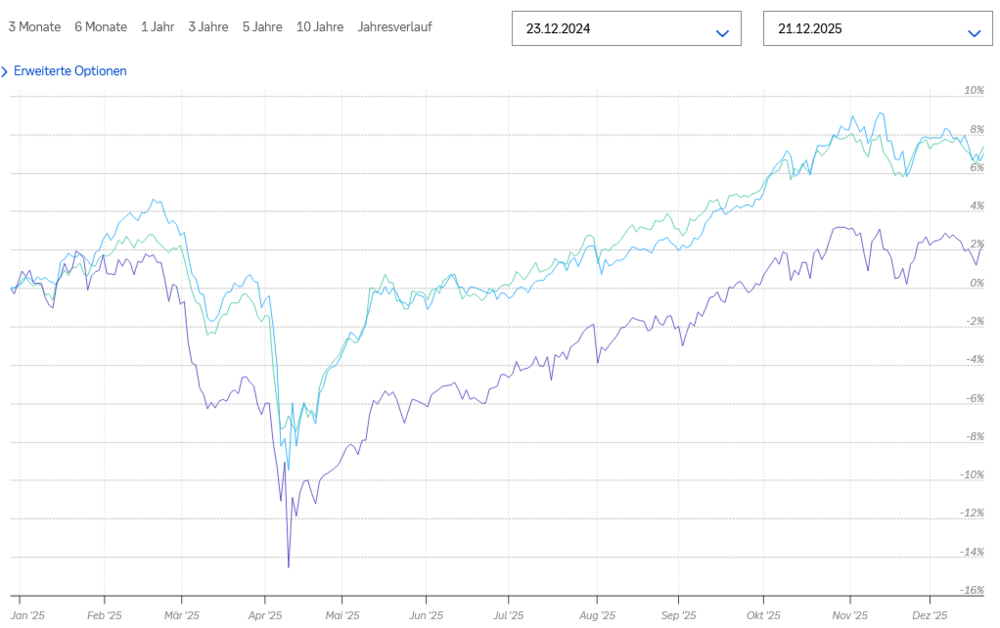The image size is (1000, 628).
Task: Select the 10 Jahre period
Action: (x=320, y=27)
